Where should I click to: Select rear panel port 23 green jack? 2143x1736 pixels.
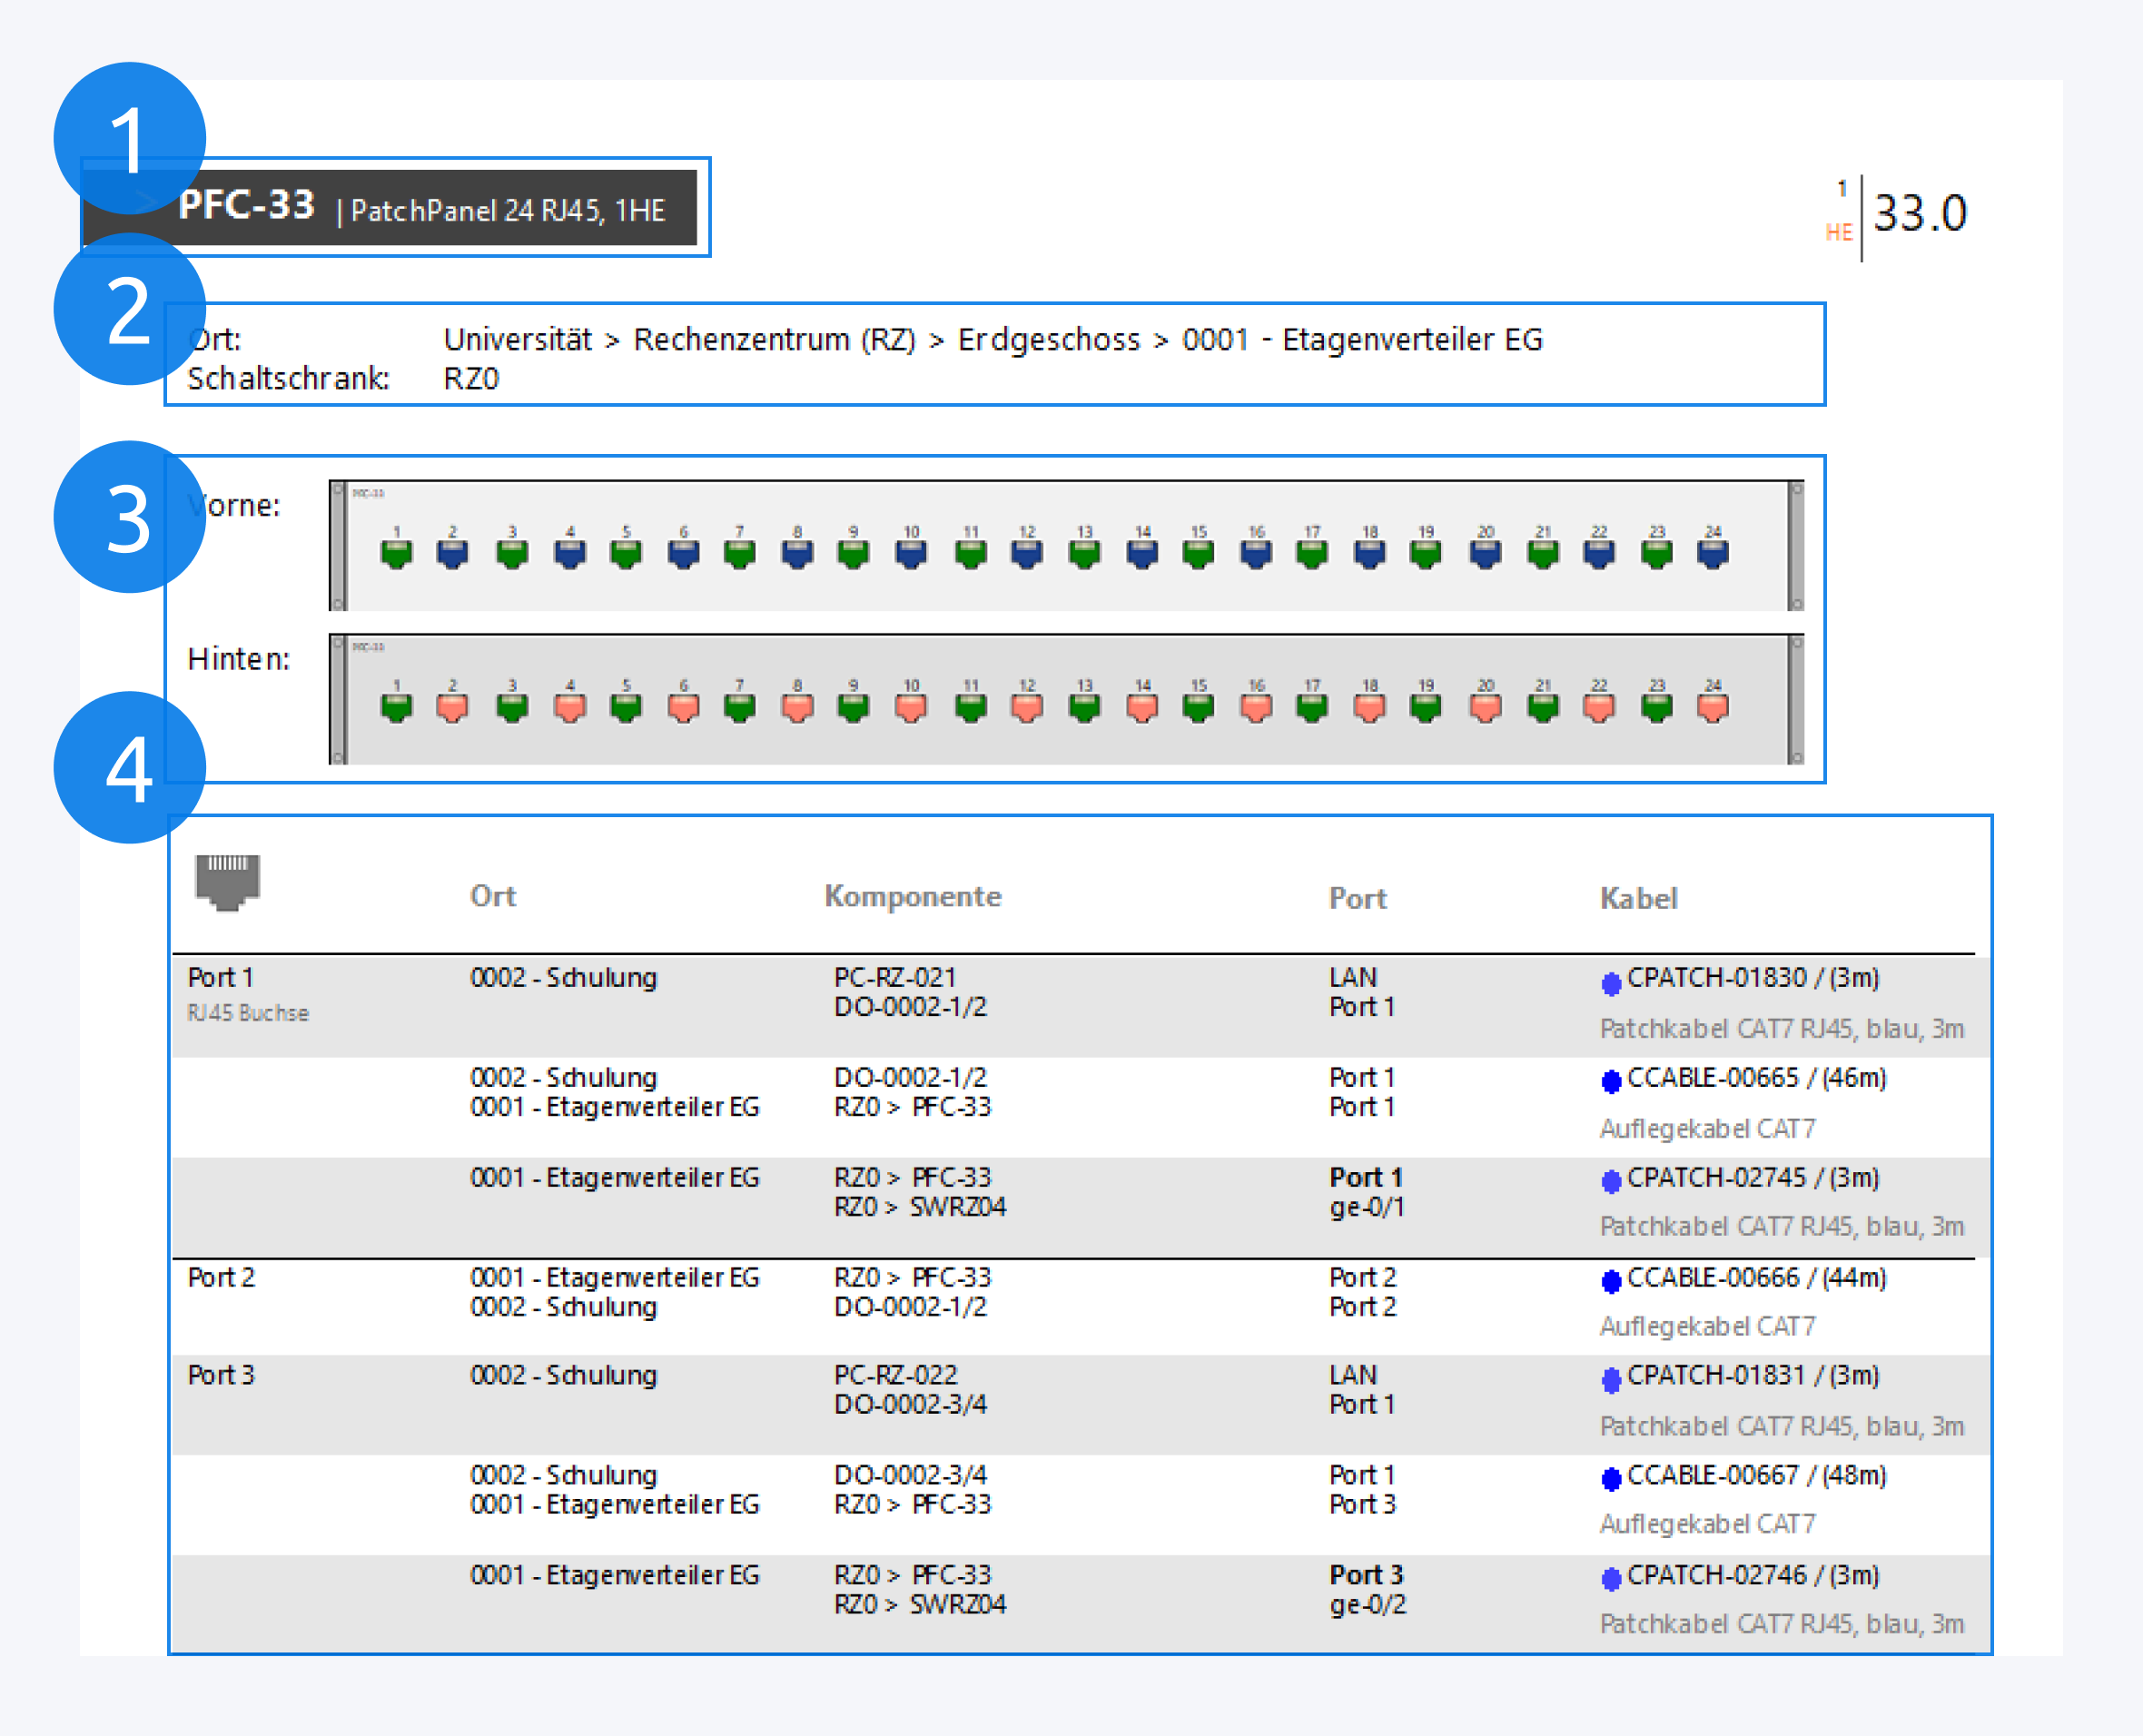coord(1656,706)
